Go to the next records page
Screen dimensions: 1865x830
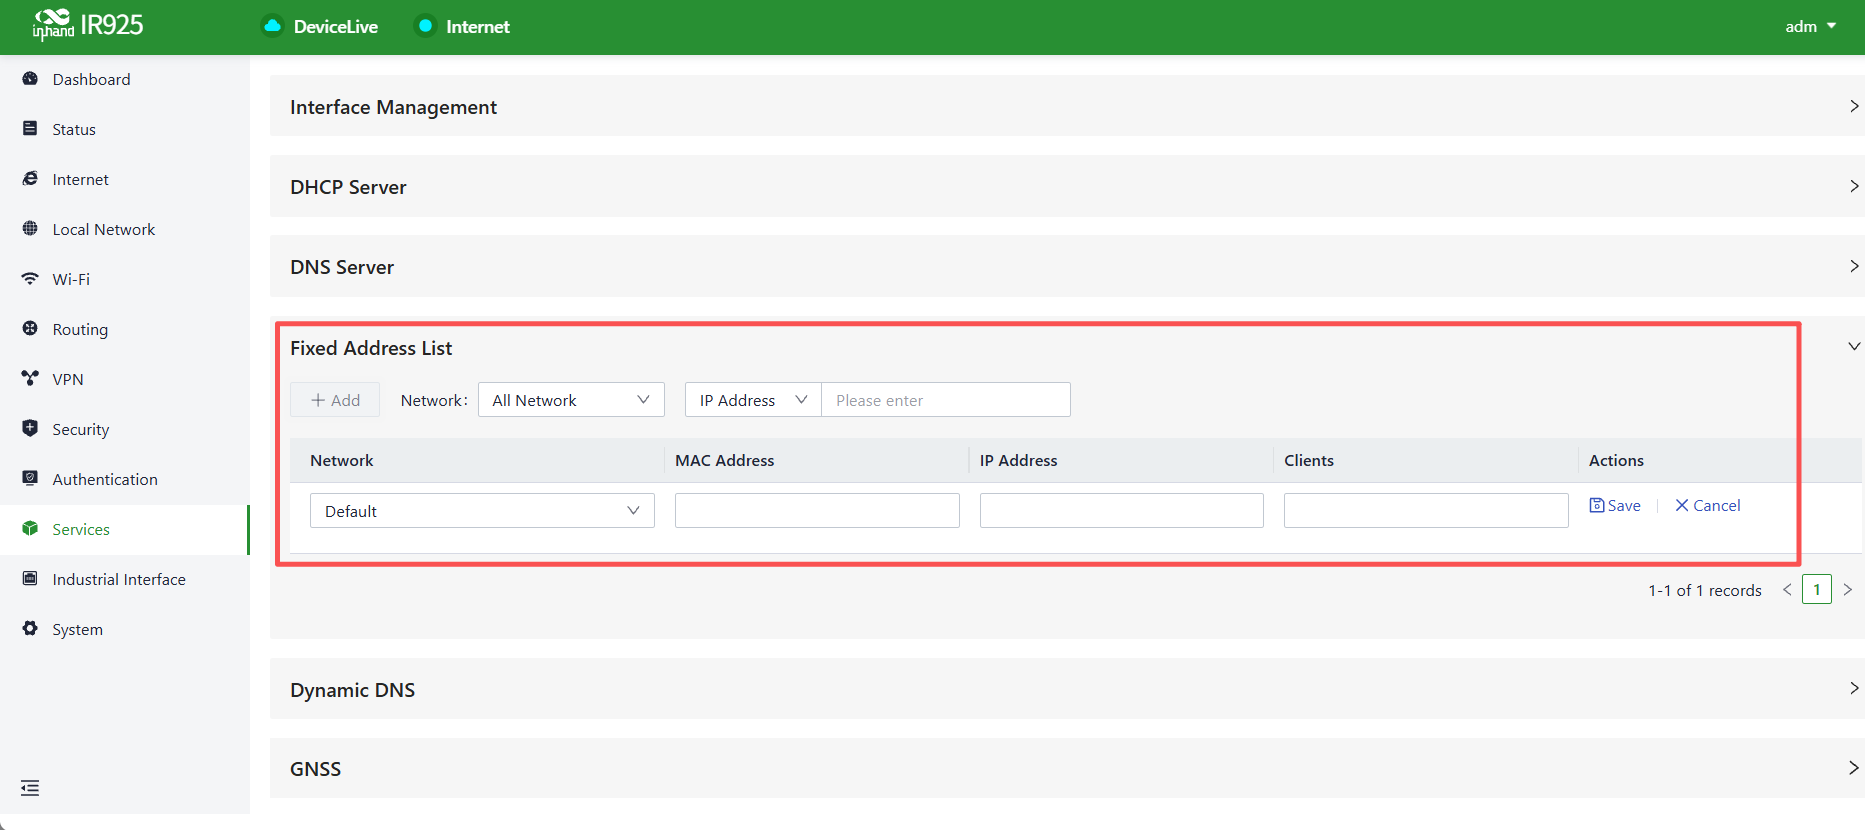1848,590
